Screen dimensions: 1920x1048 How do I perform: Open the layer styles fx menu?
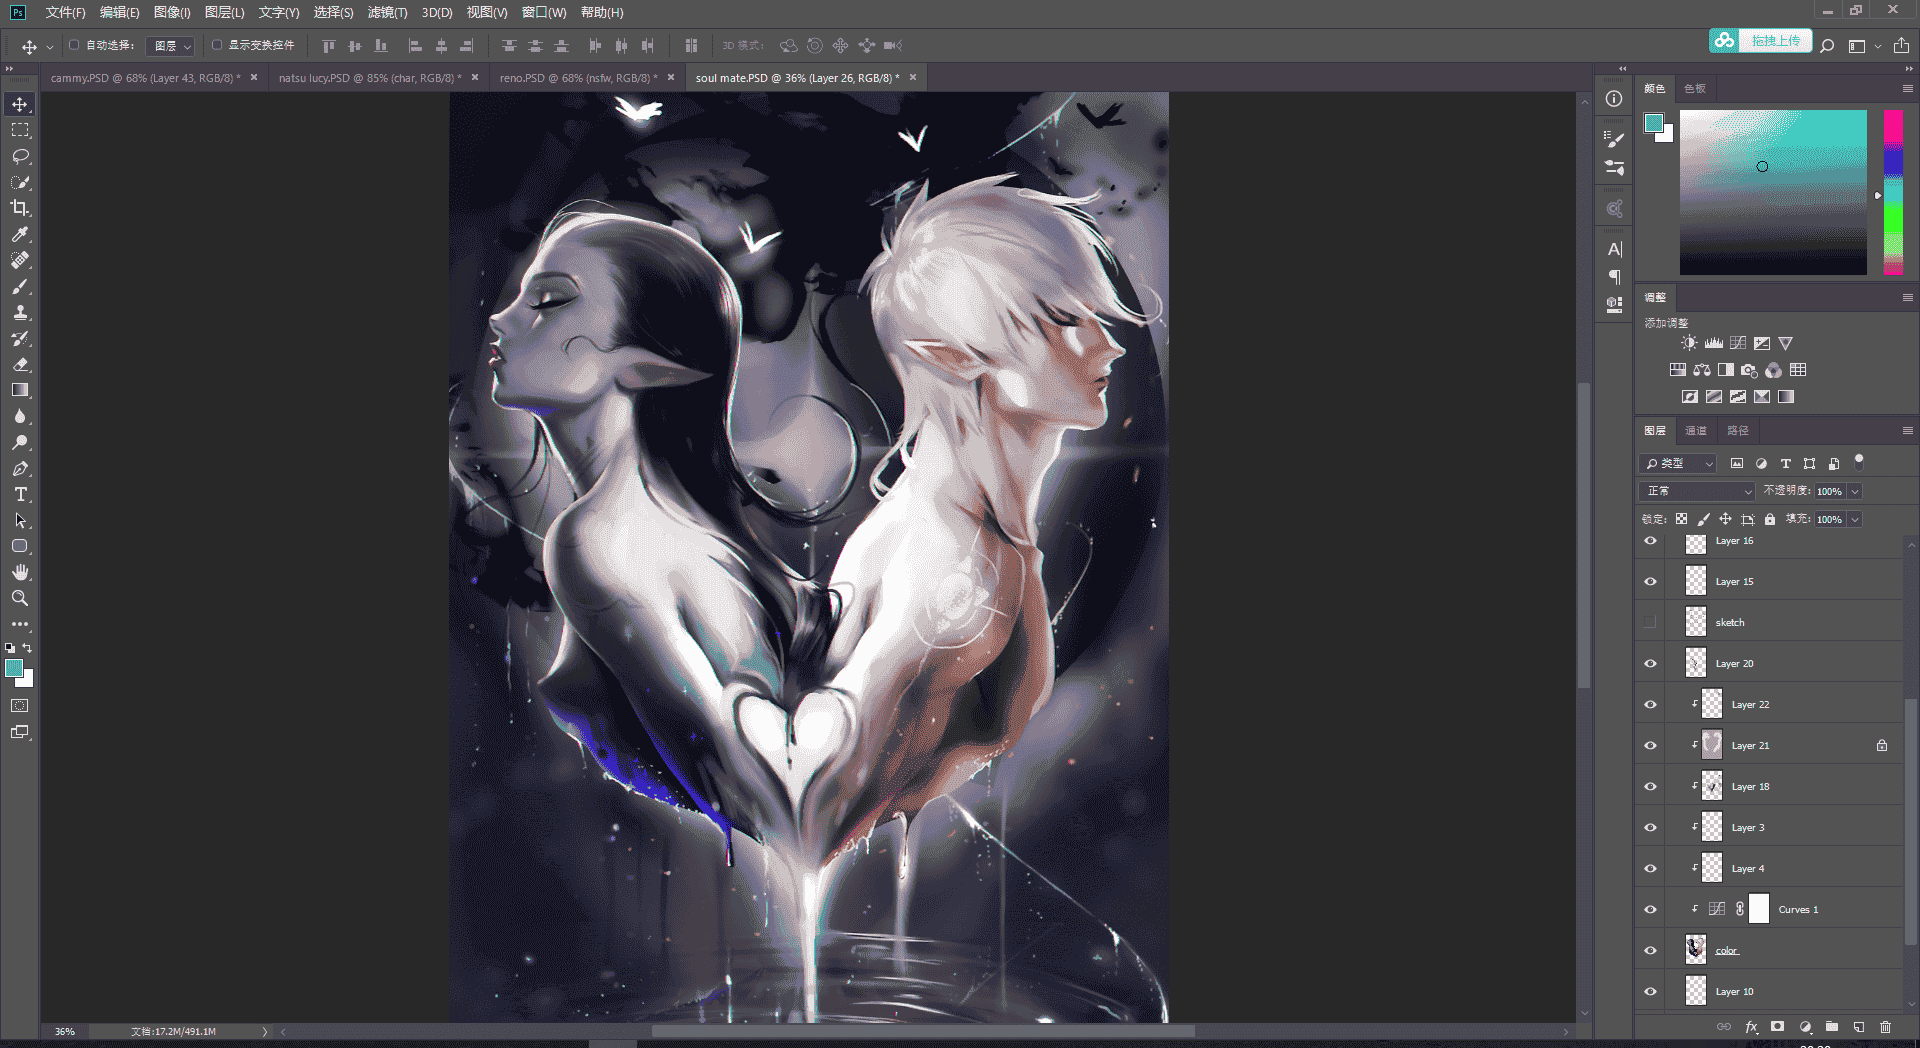1751,1026
